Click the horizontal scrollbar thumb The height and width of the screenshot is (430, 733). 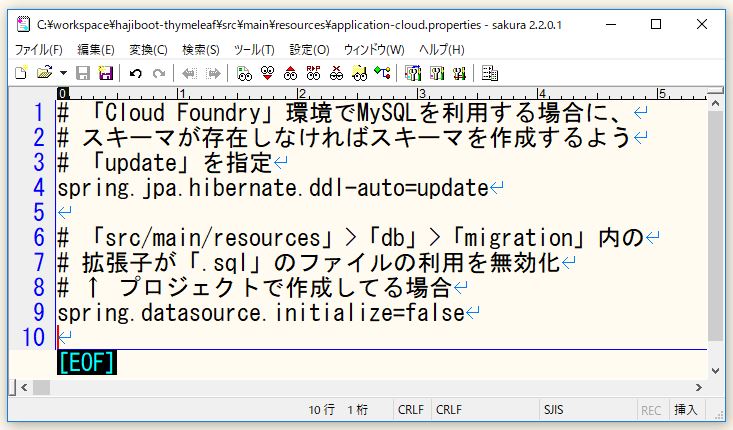tap(41, 387)
